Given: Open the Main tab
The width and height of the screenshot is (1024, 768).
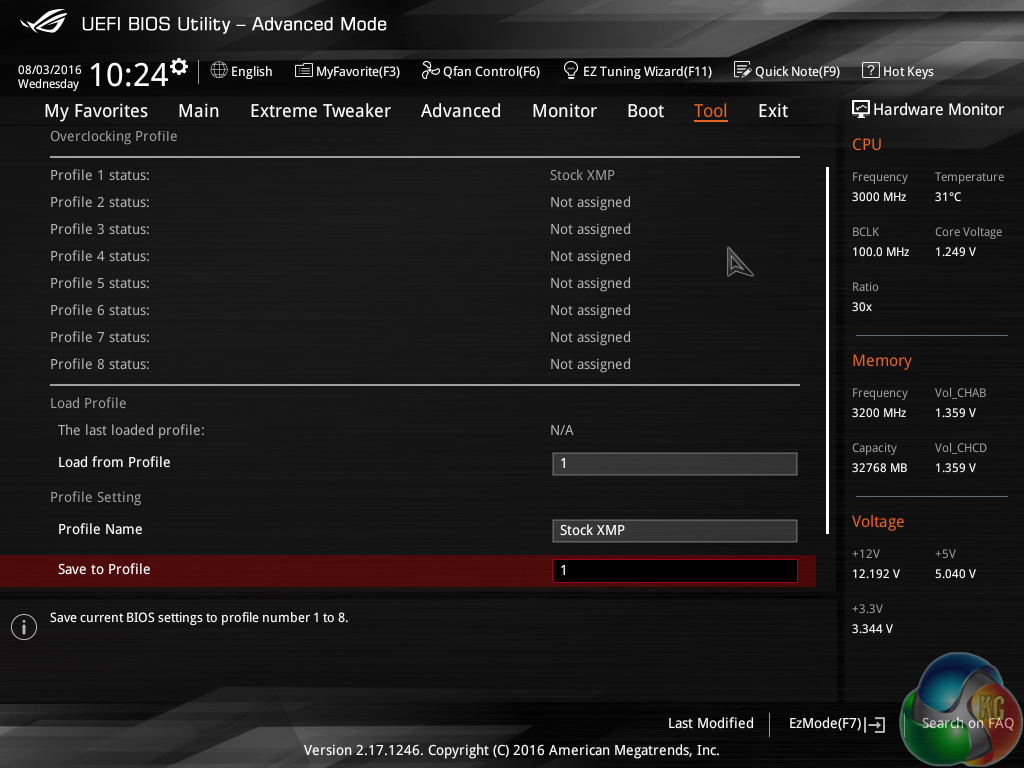Looking at the screenshot, I should pyautogui.click(x=199, y=111).
